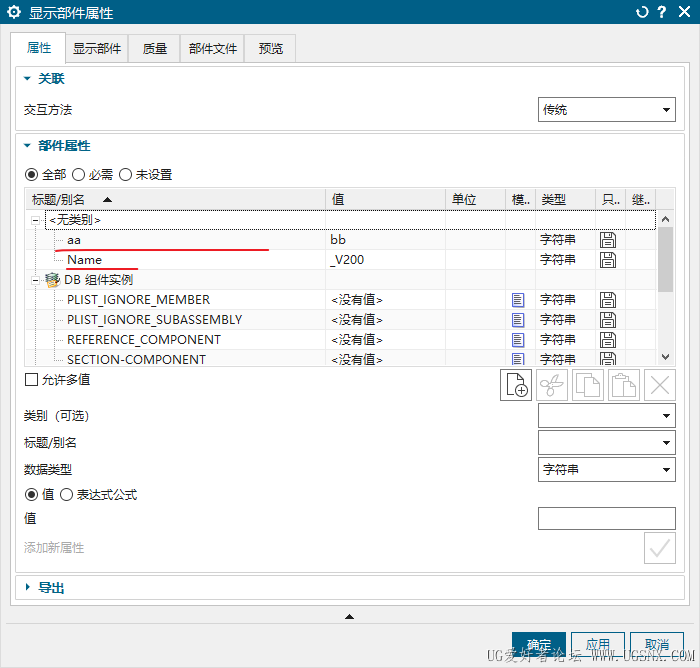Enable the 允许多值 checkbox
Viewport: 700px width, 668px height.
click(x=31, y=380)
